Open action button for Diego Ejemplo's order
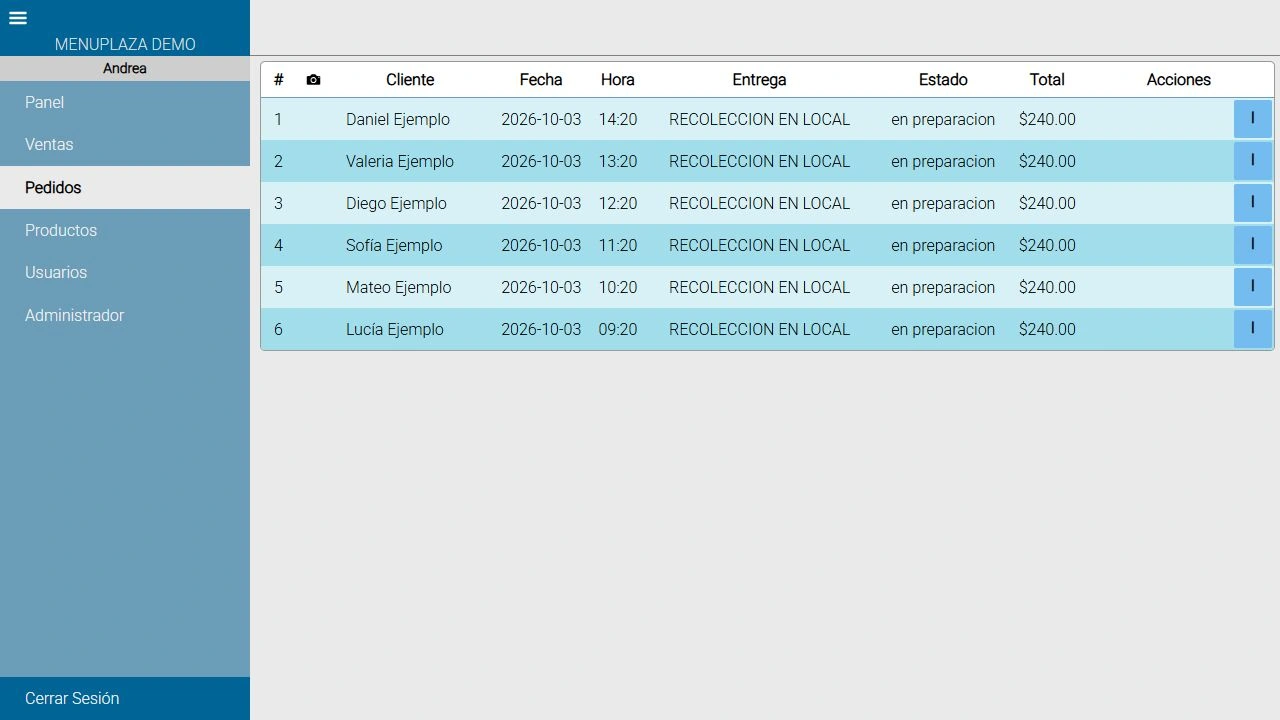Viewport: 1280px width, 720px height. (x=1252, y=203)
